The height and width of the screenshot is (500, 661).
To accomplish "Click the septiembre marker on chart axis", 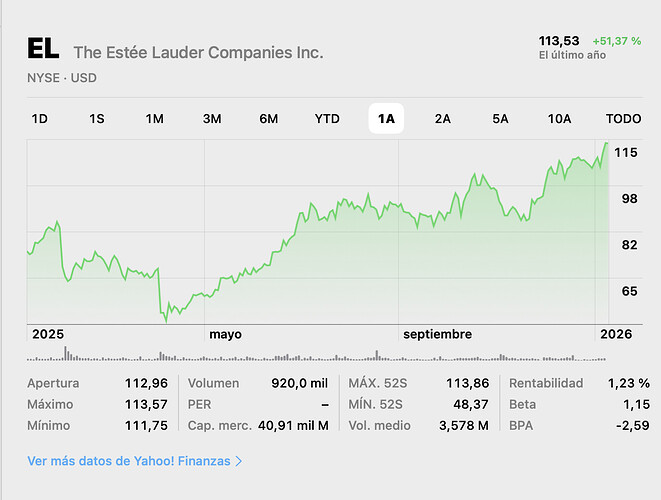I will coord(437,334).
